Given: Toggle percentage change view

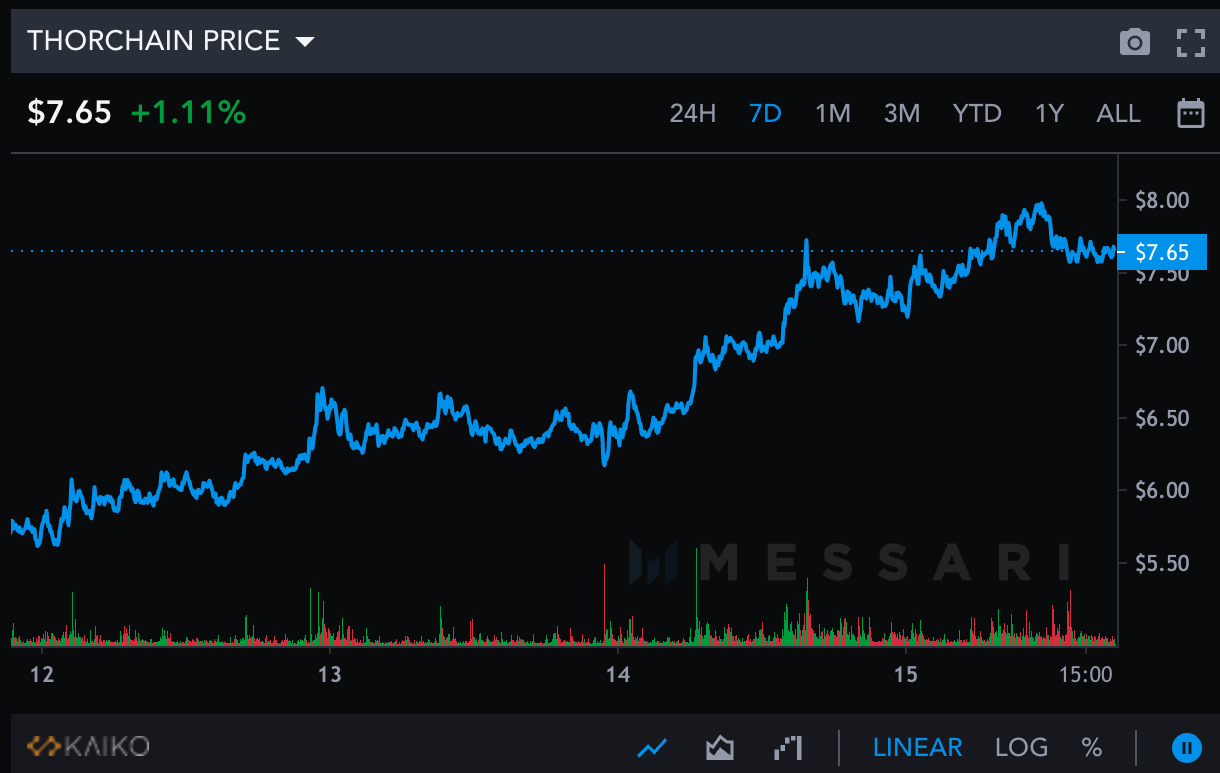Looking at the screenshot, I should 1091,747.
